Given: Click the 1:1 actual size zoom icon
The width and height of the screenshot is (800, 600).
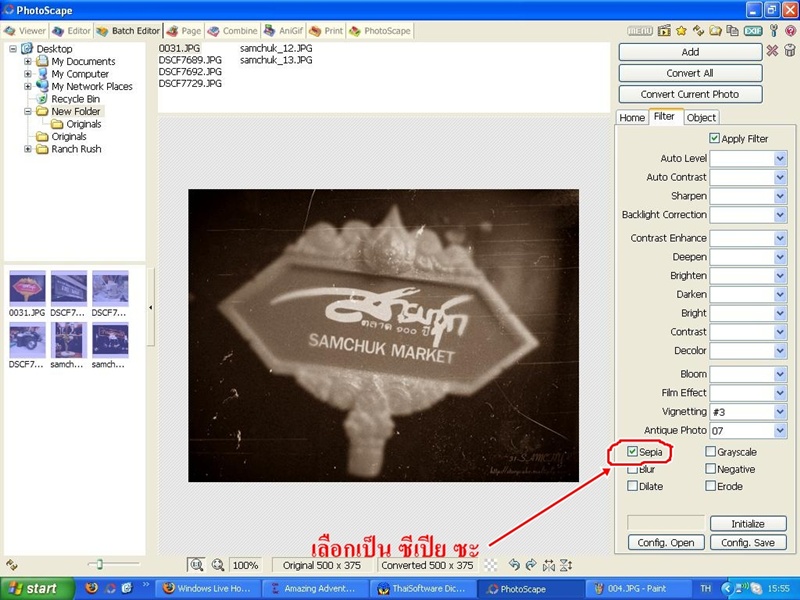Looking at the screenshot, I should coord(196,565).
